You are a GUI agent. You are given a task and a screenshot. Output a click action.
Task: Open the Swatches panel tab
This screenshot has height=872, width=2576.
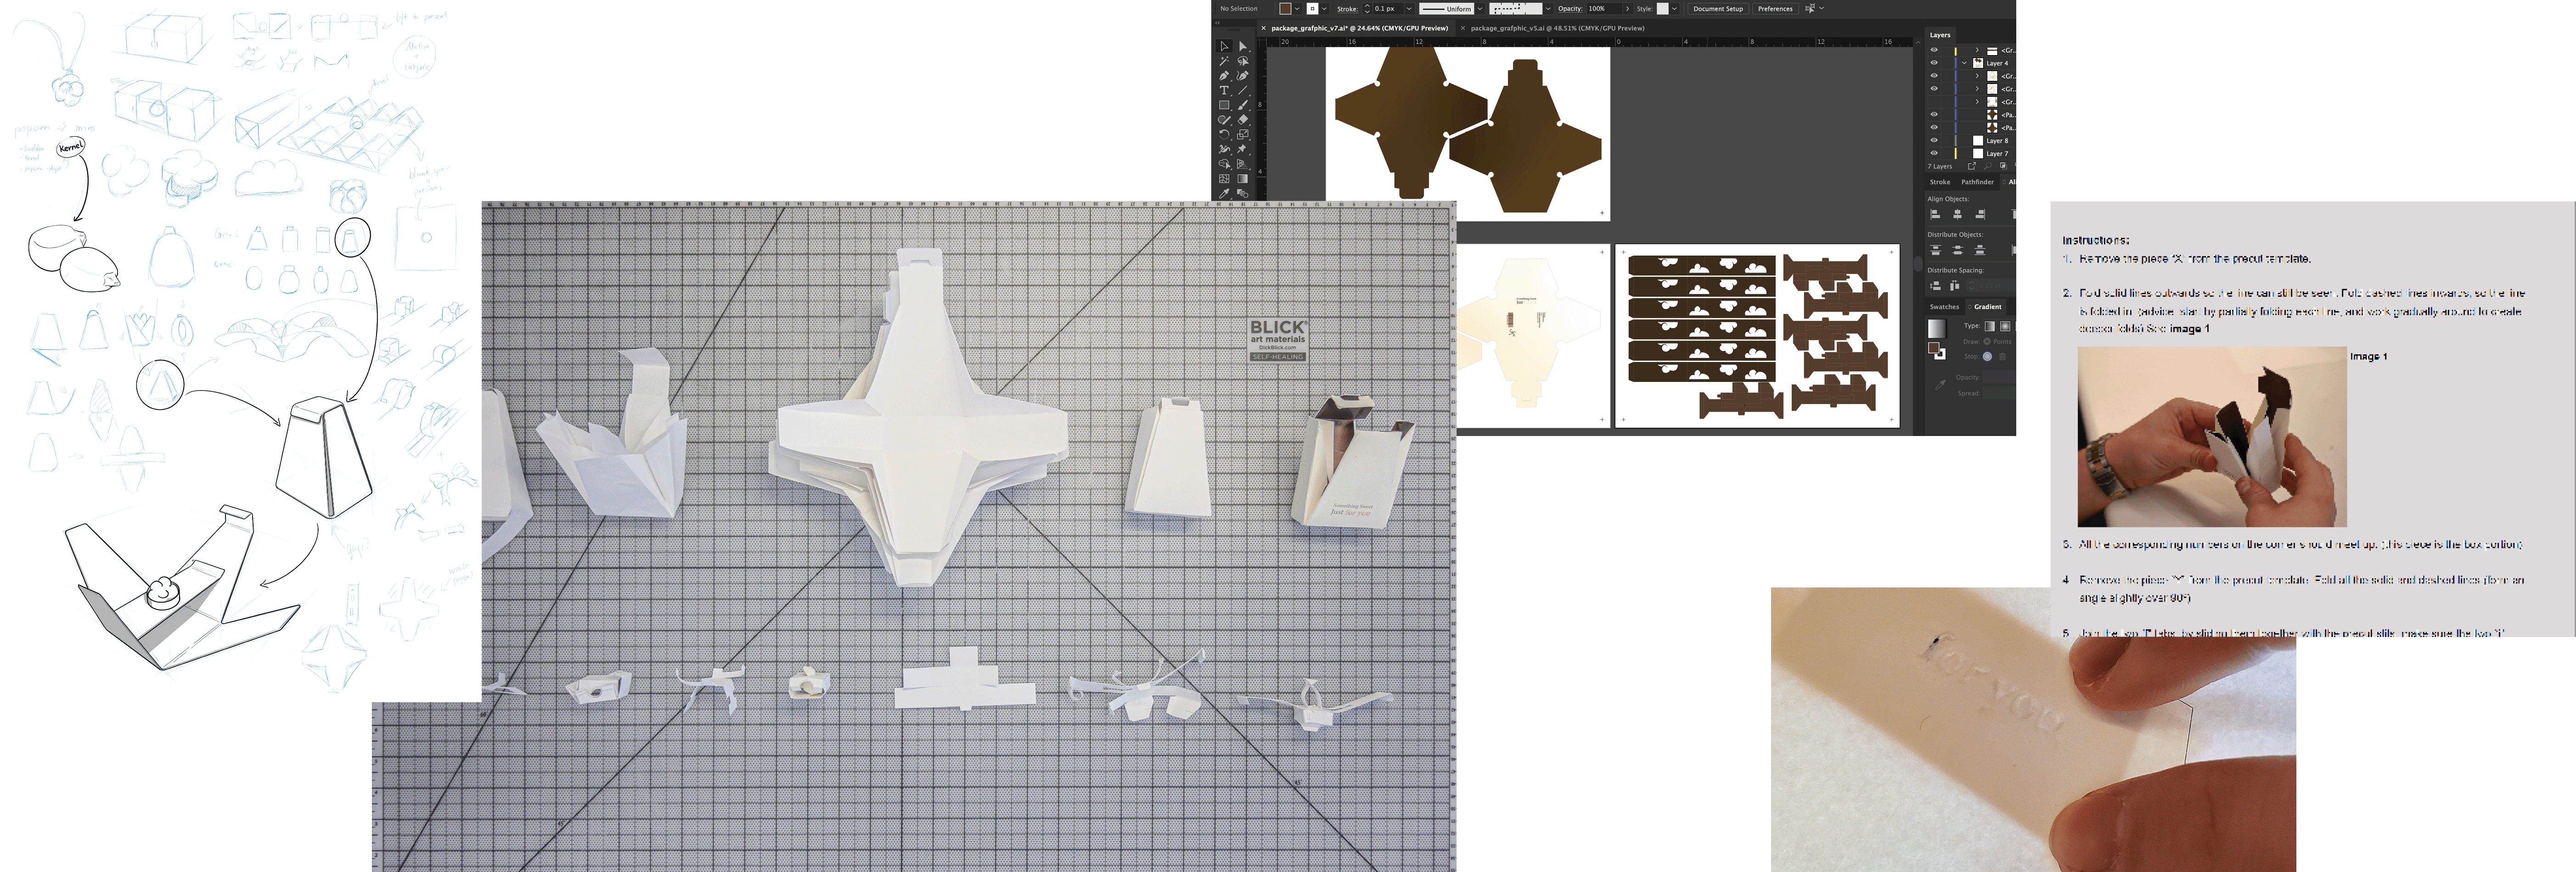point(1944,306)
